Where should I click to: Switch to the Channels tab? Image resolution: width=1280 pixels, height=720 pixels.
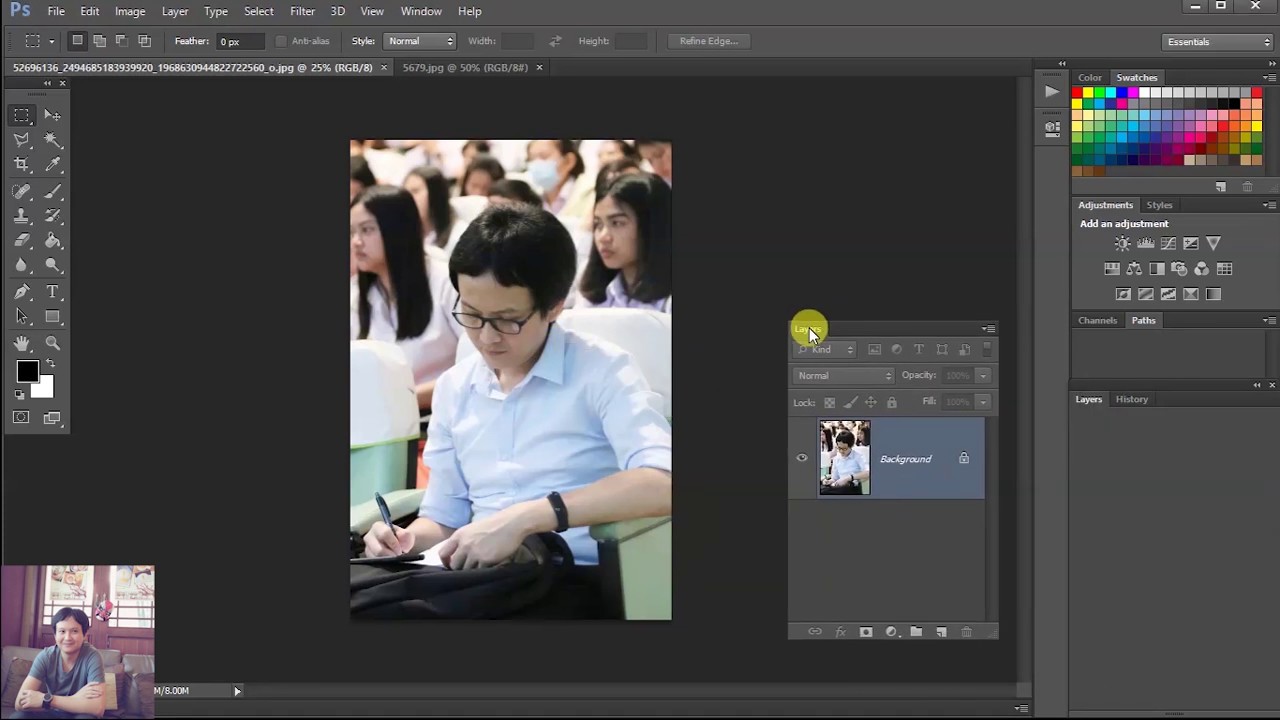[x=1097, y=321]
